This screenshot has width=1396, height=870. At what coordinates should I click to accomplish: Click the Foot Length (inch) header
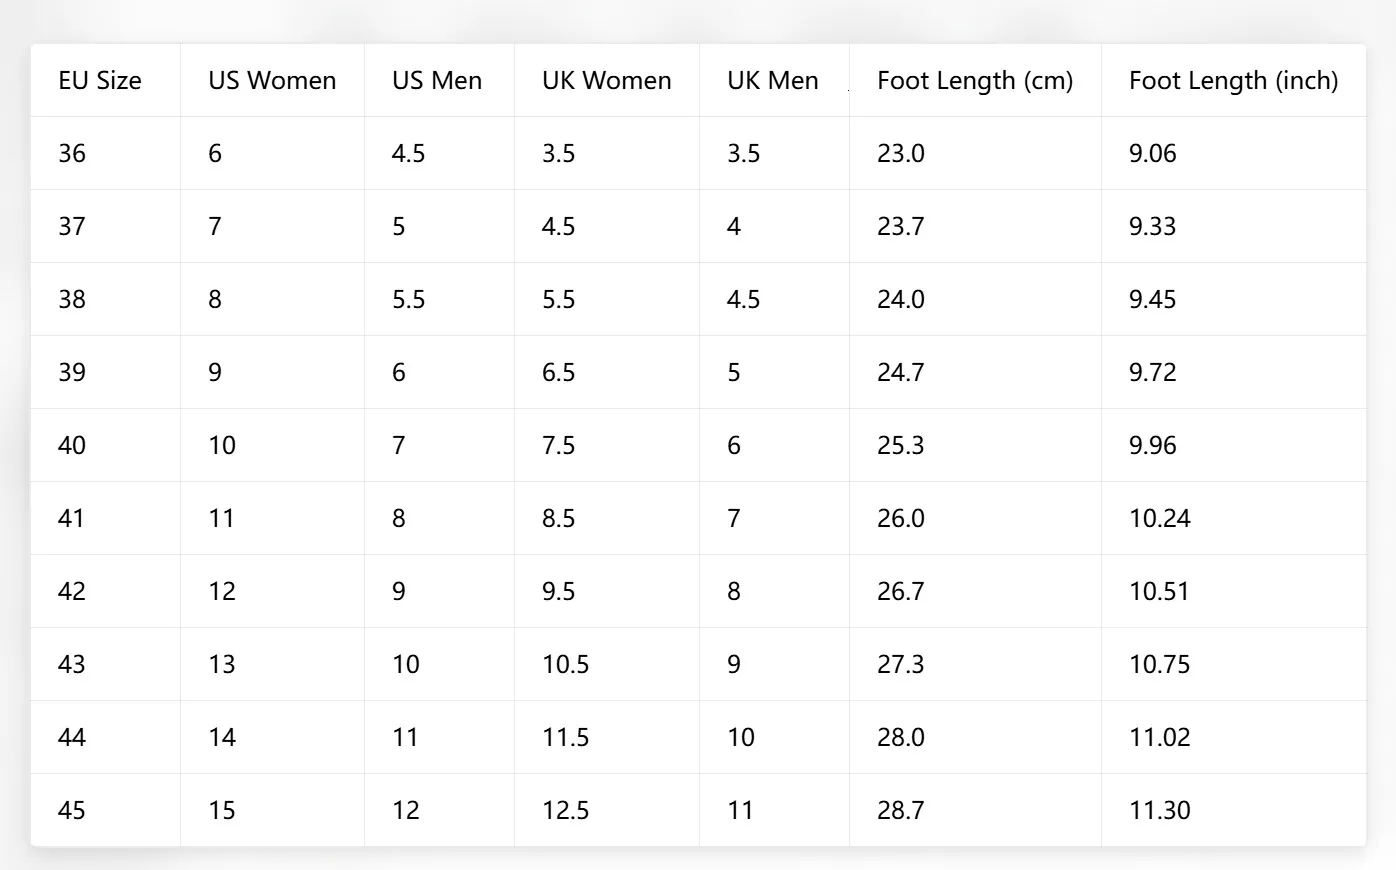tap(1233, 81)
